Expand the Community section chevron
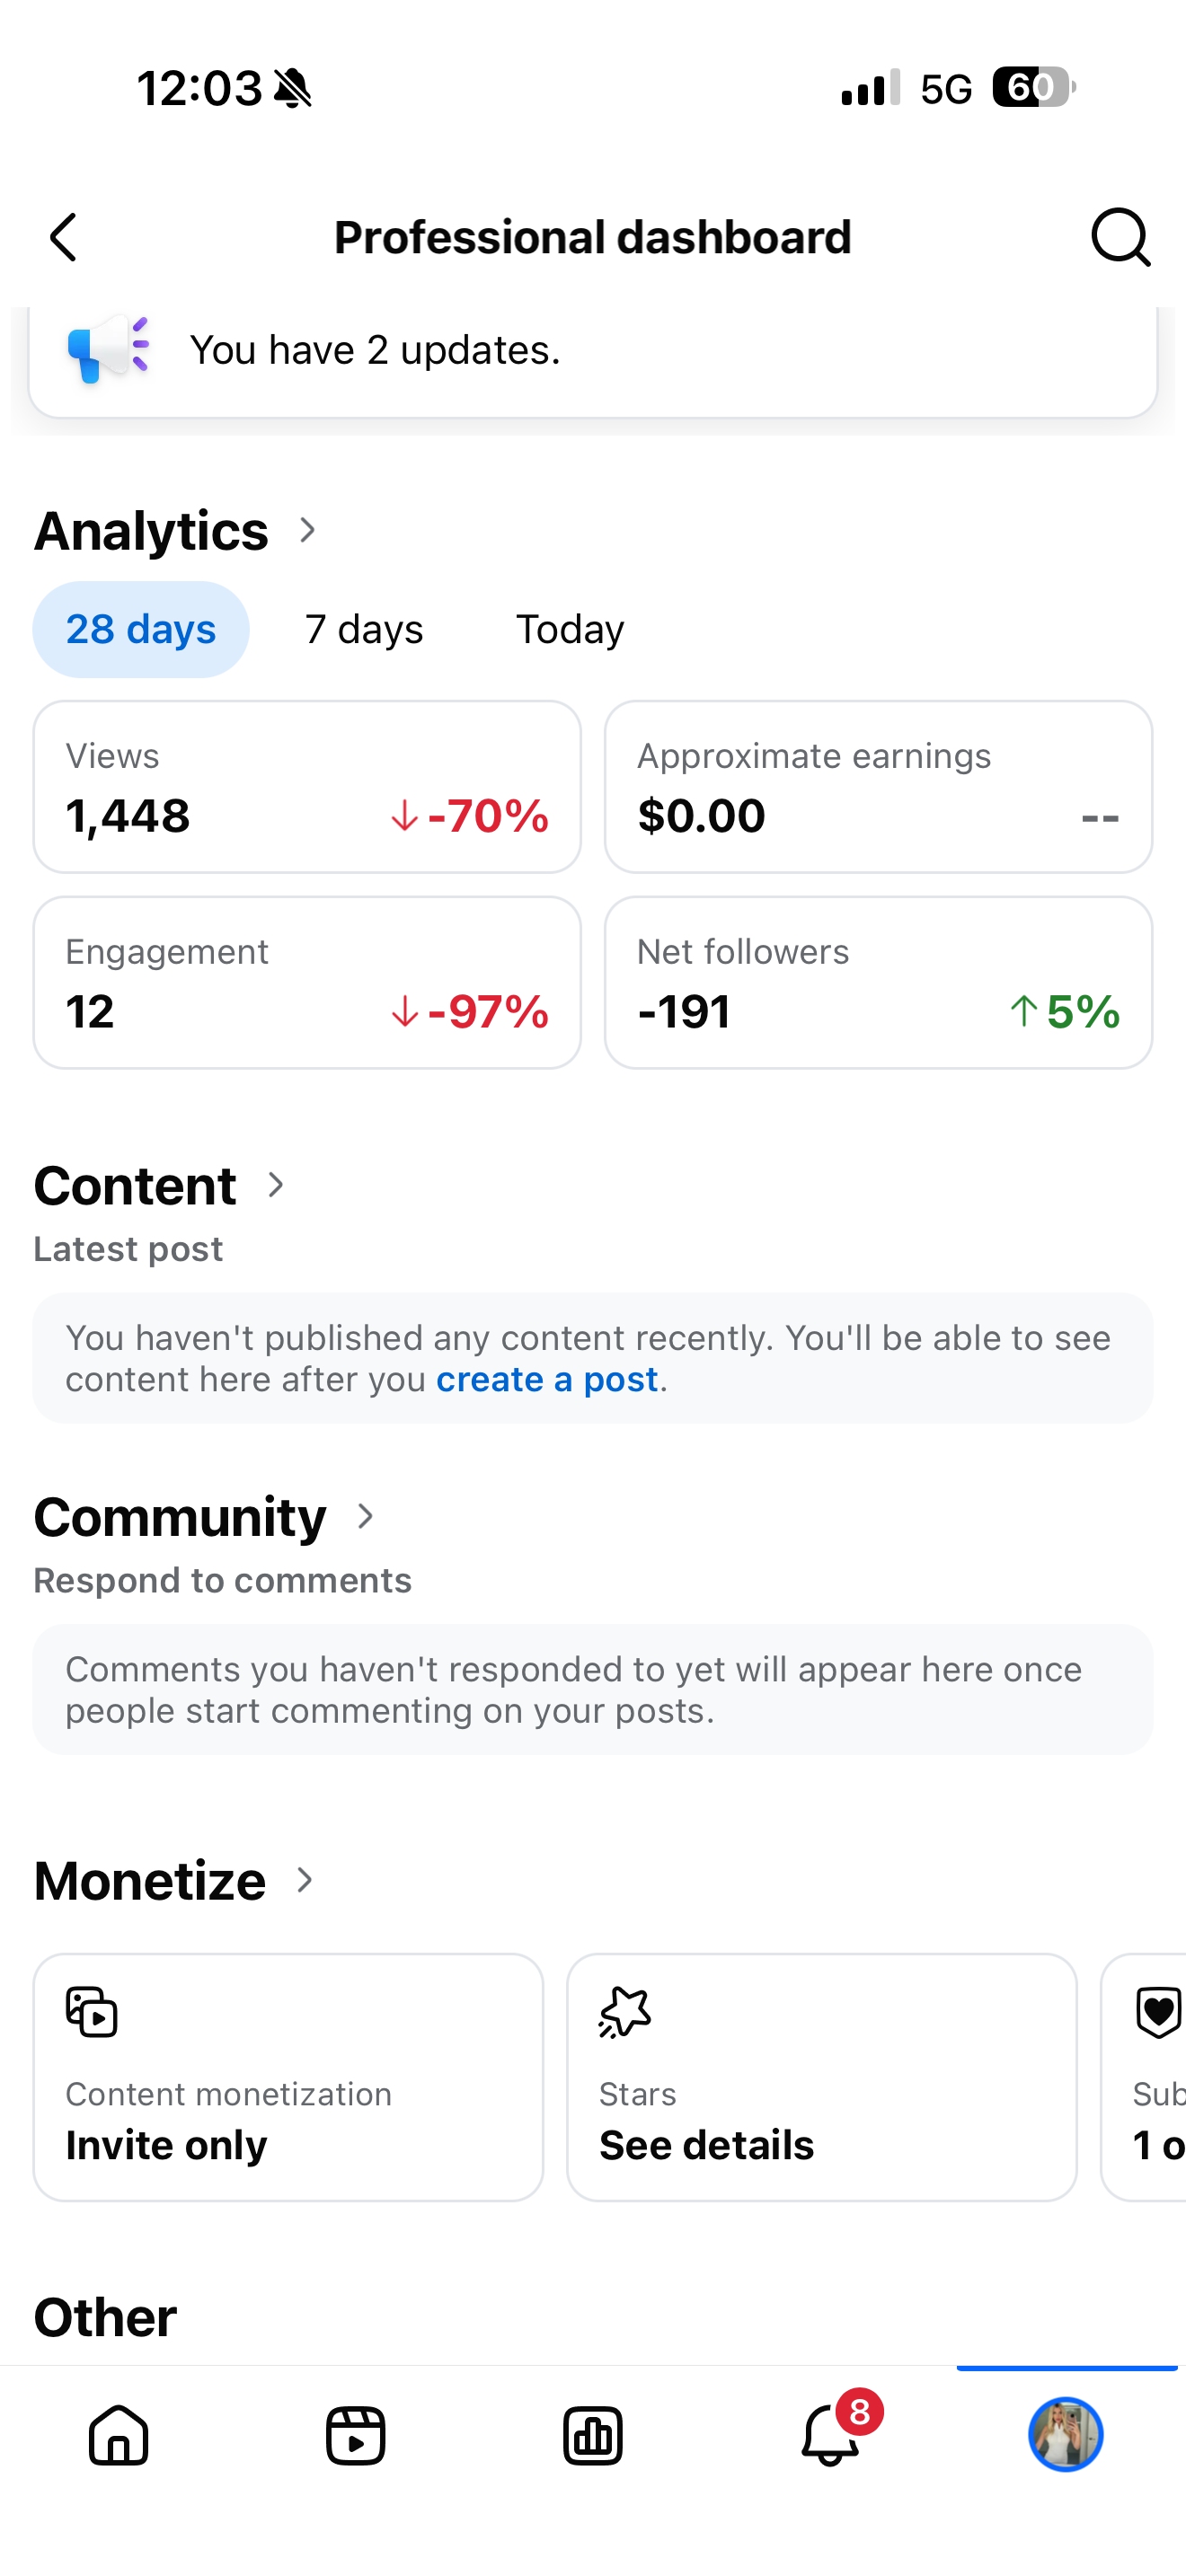Image resolution: width=1186 pixels, height=2576 pixels. point(366,1516)
